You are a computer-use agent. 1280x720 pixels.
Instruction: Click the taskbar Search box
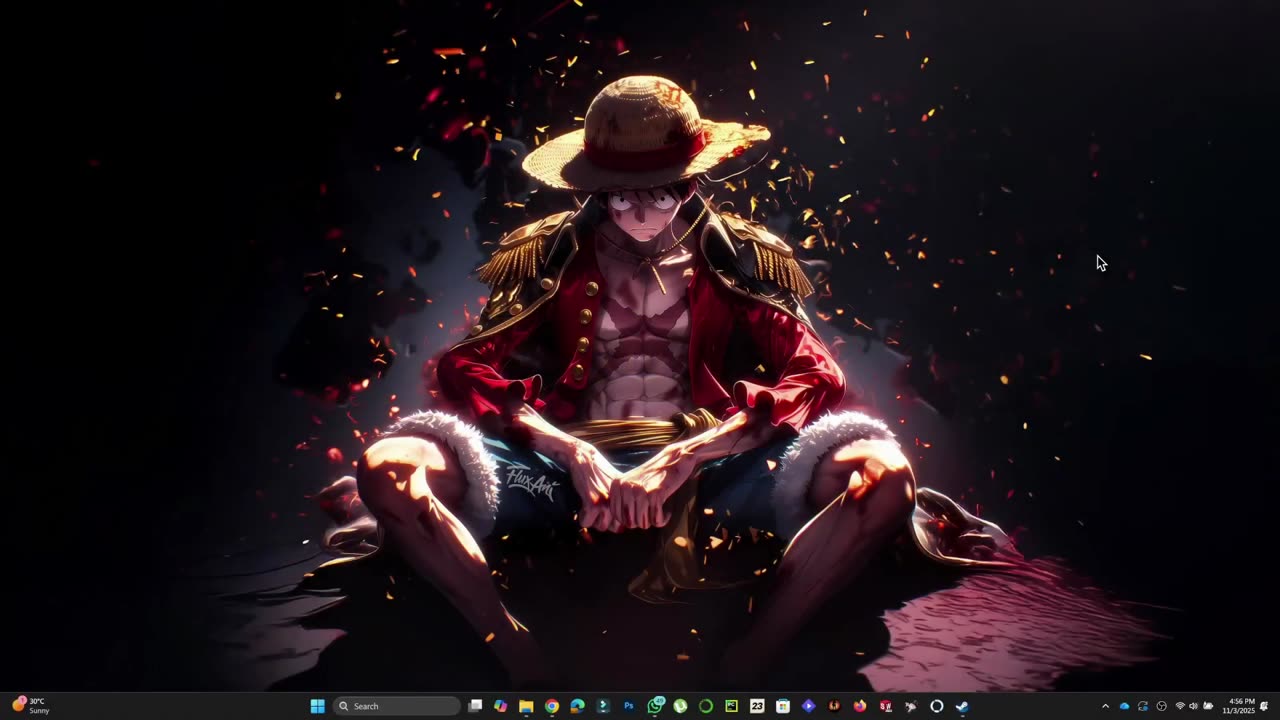[397, 706]
